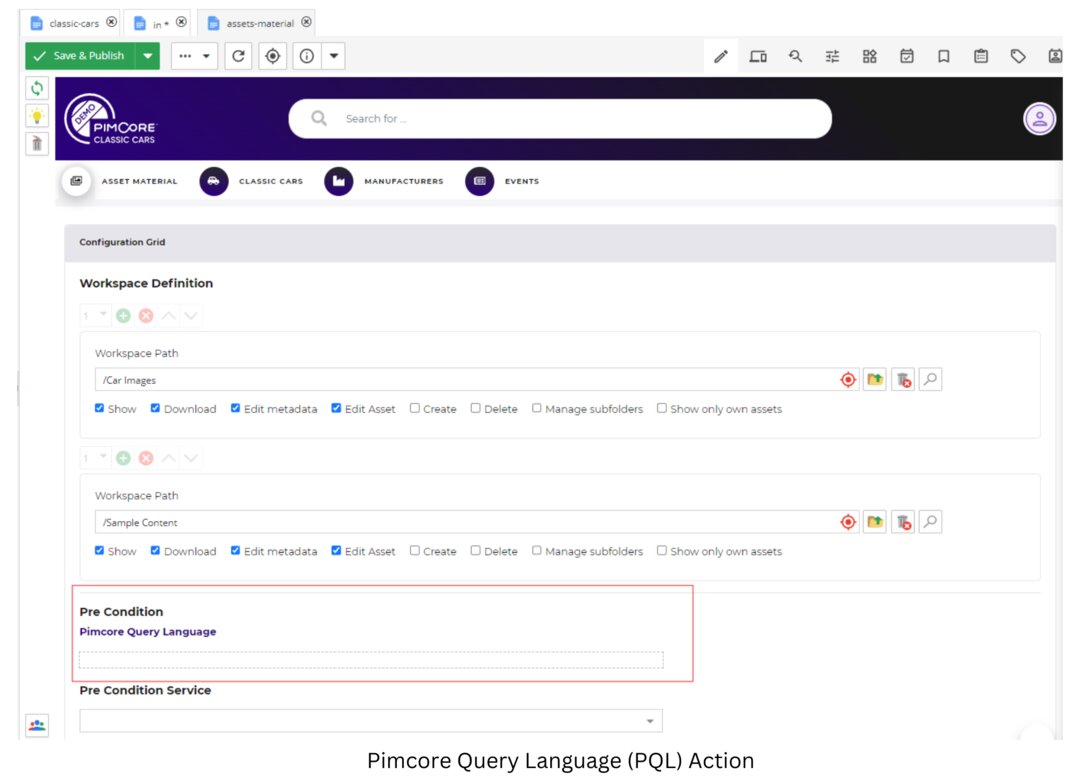The height and width of the screenshot is (780, 1080).
Task: Click the Pimcore Classic Cars logo
Action: [x=111, y=119]
